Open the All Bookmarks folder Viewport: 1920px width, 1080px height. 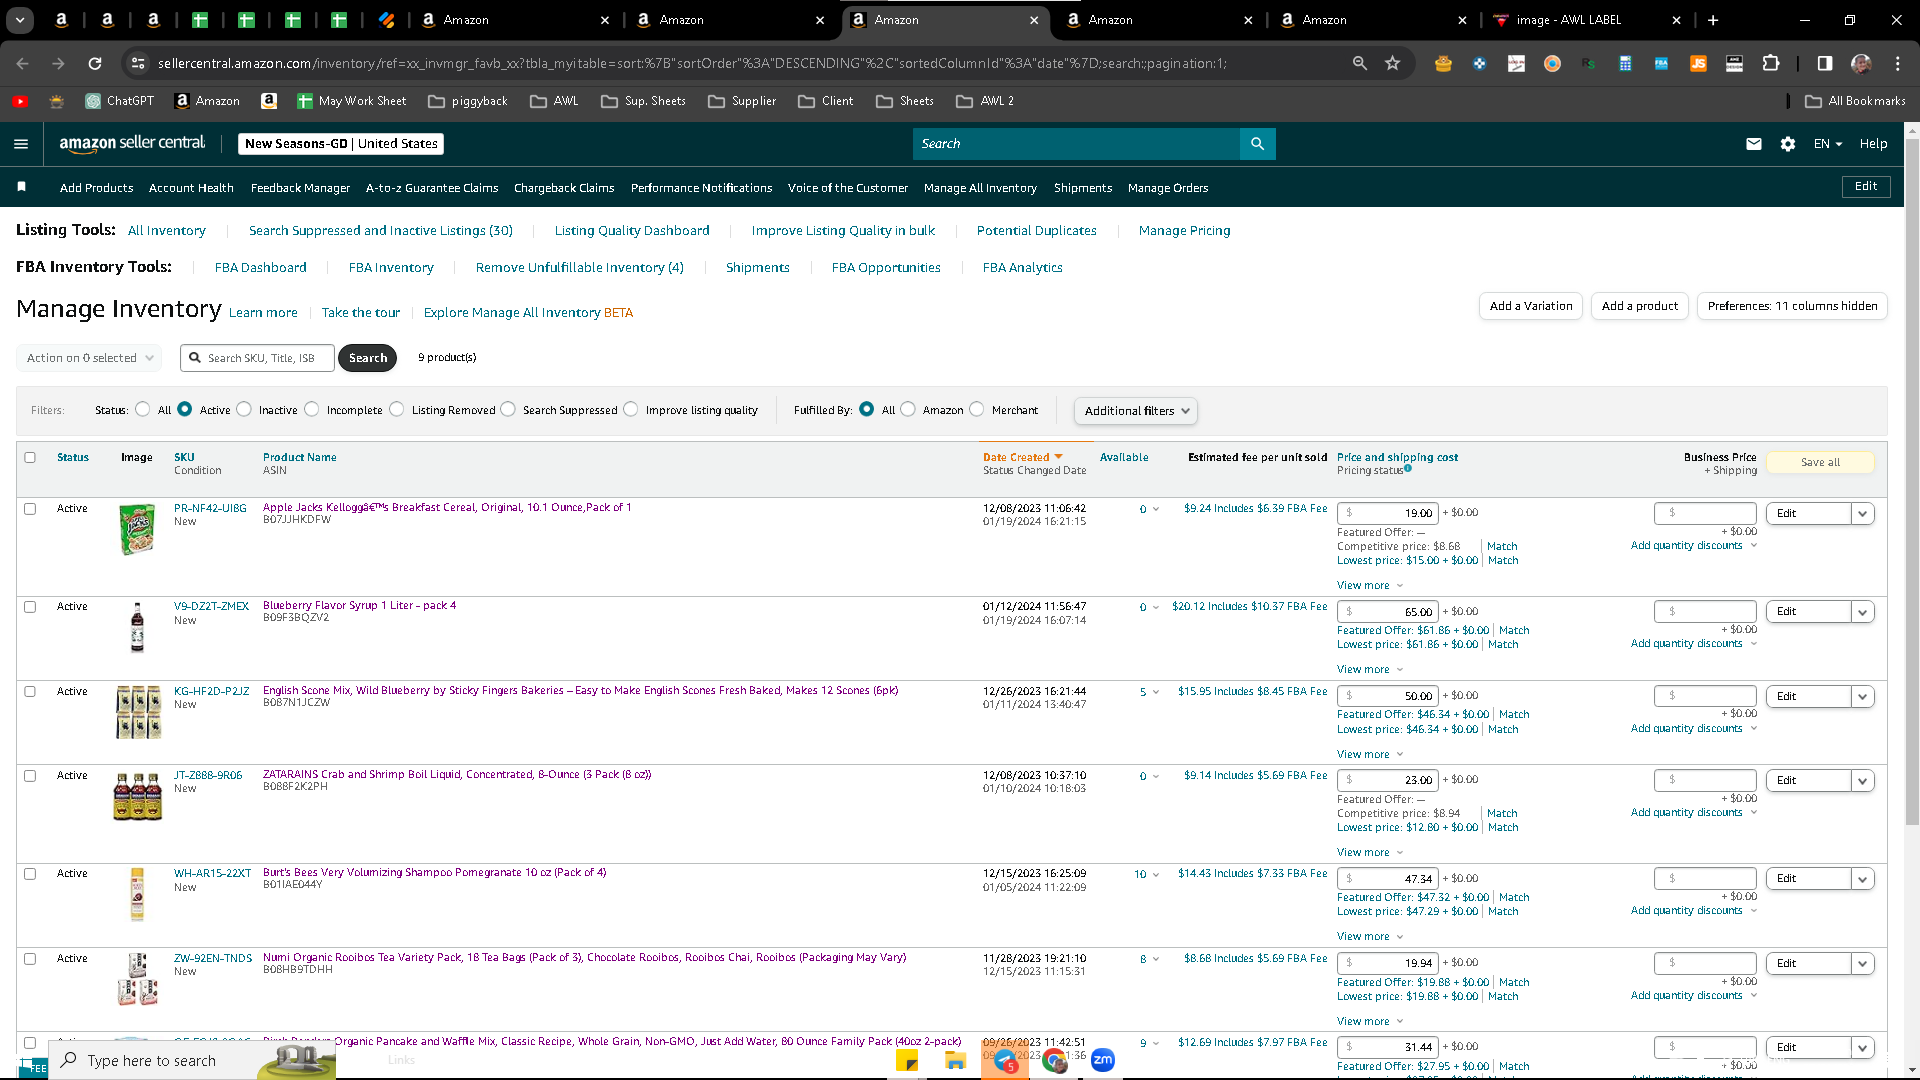tap(1856, 101)
